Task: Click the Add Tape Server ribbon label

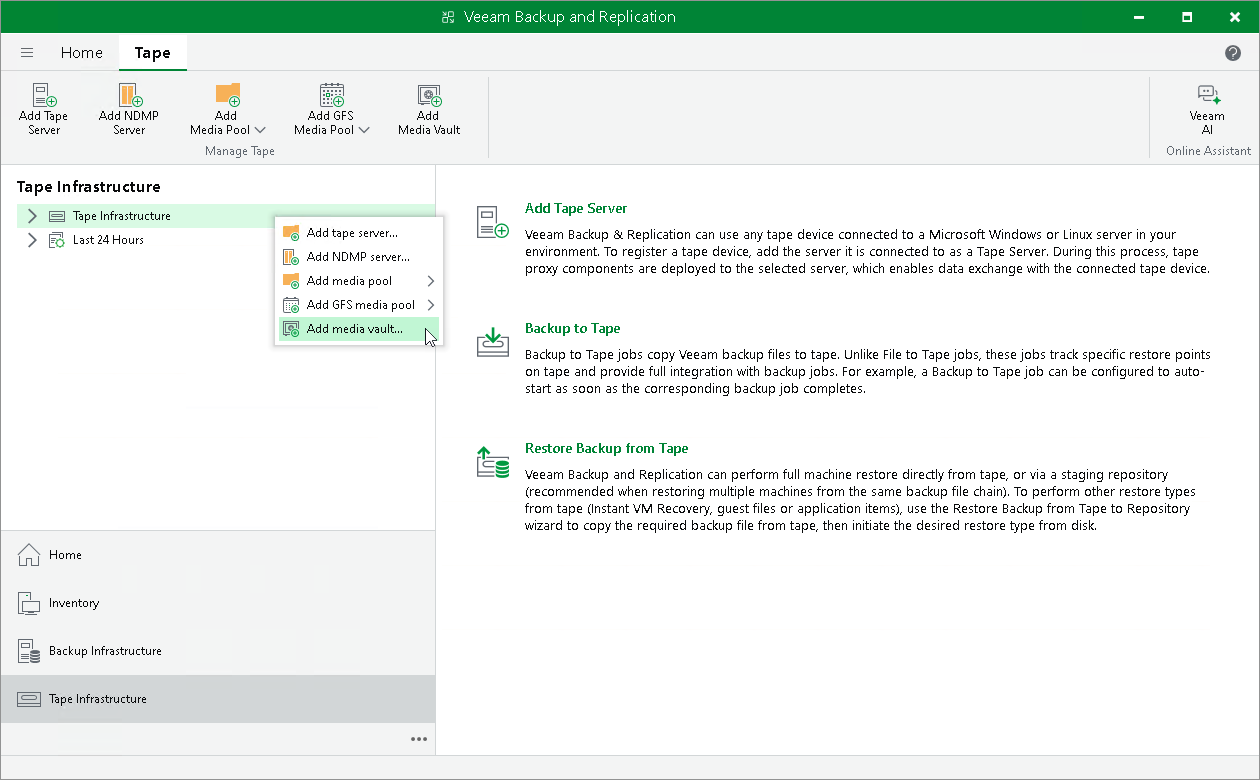Action: tap(44, 123)
